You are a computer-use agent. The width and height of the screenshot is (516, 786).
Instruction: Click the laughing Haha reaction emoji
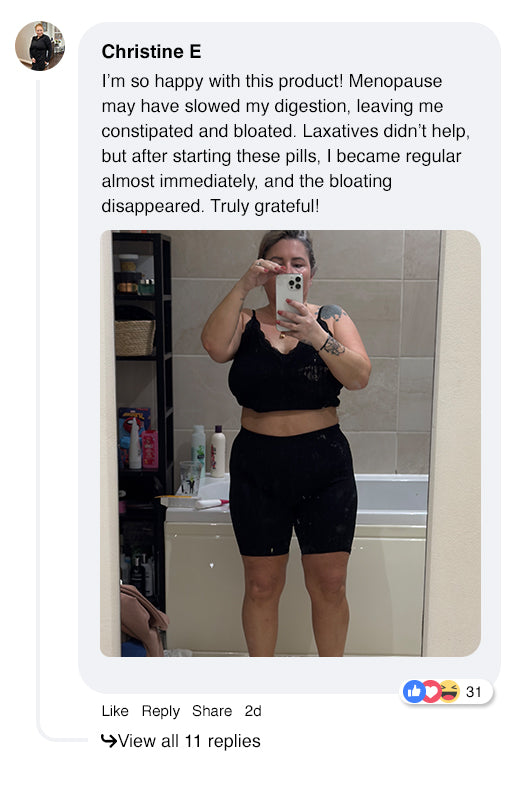coord(449,692)
